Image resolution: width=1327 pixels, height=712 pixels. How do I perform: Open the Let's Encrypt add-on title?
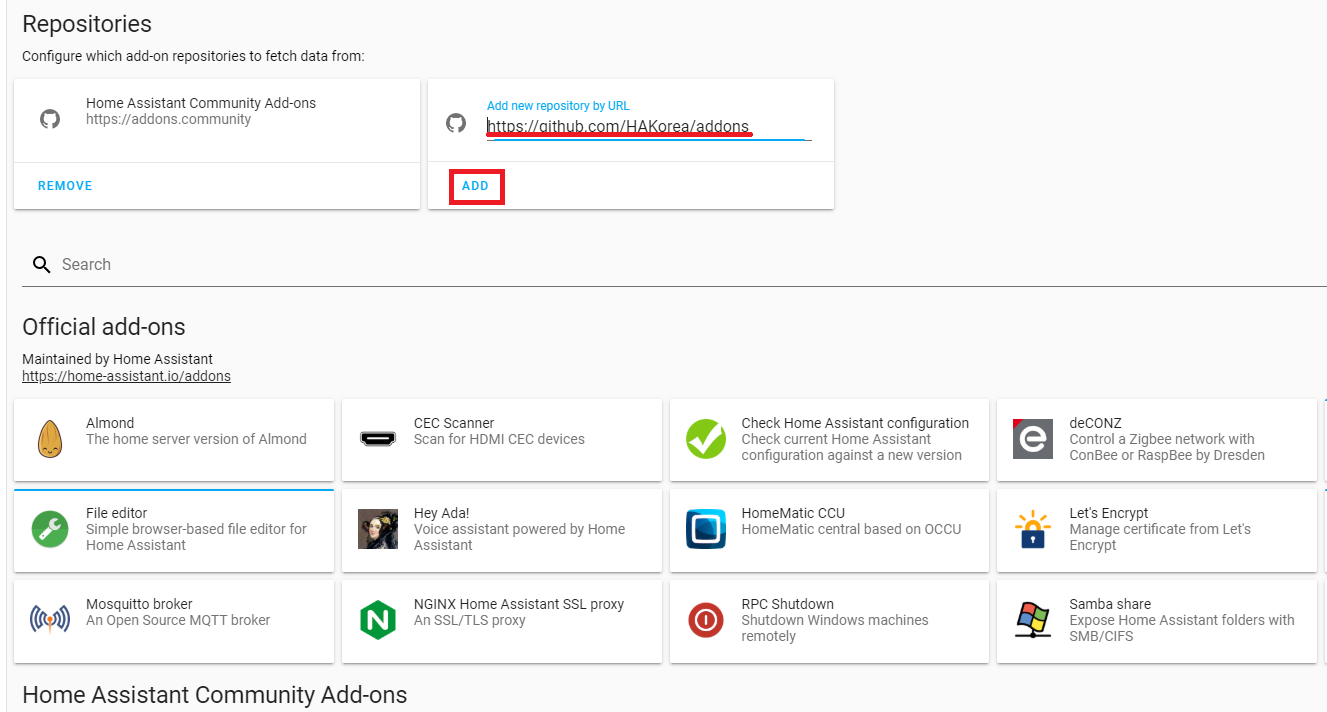[1109, 513]
